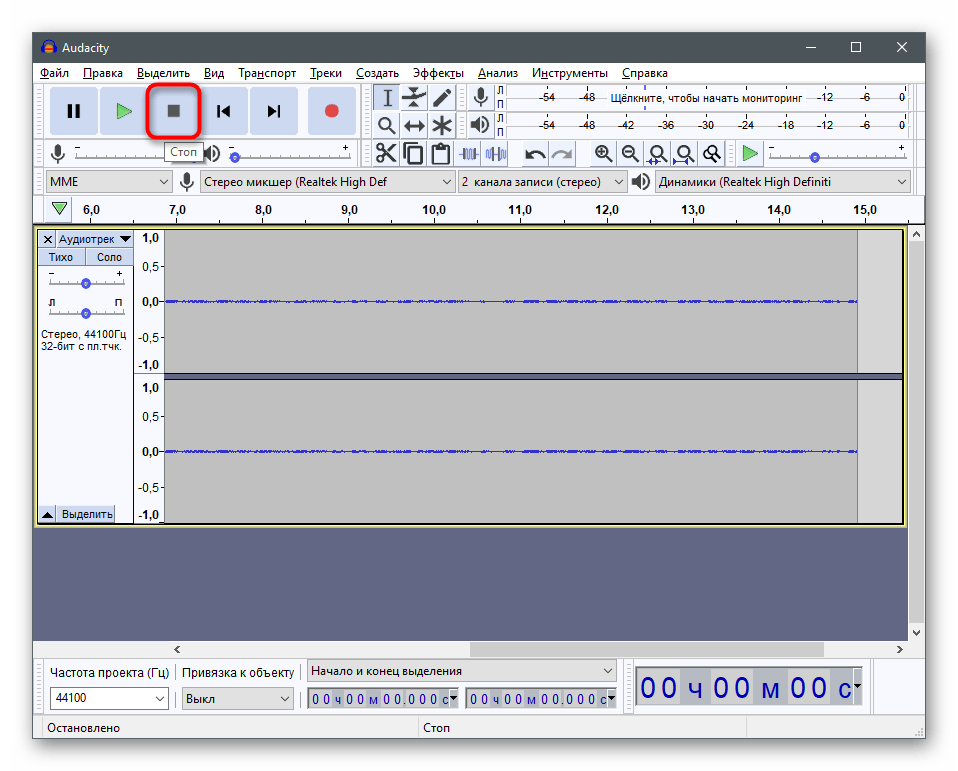Image resolution: width=958 pixels, height=771 pixels.
Task: Open the Вид menu
Action: click(214, 73)
